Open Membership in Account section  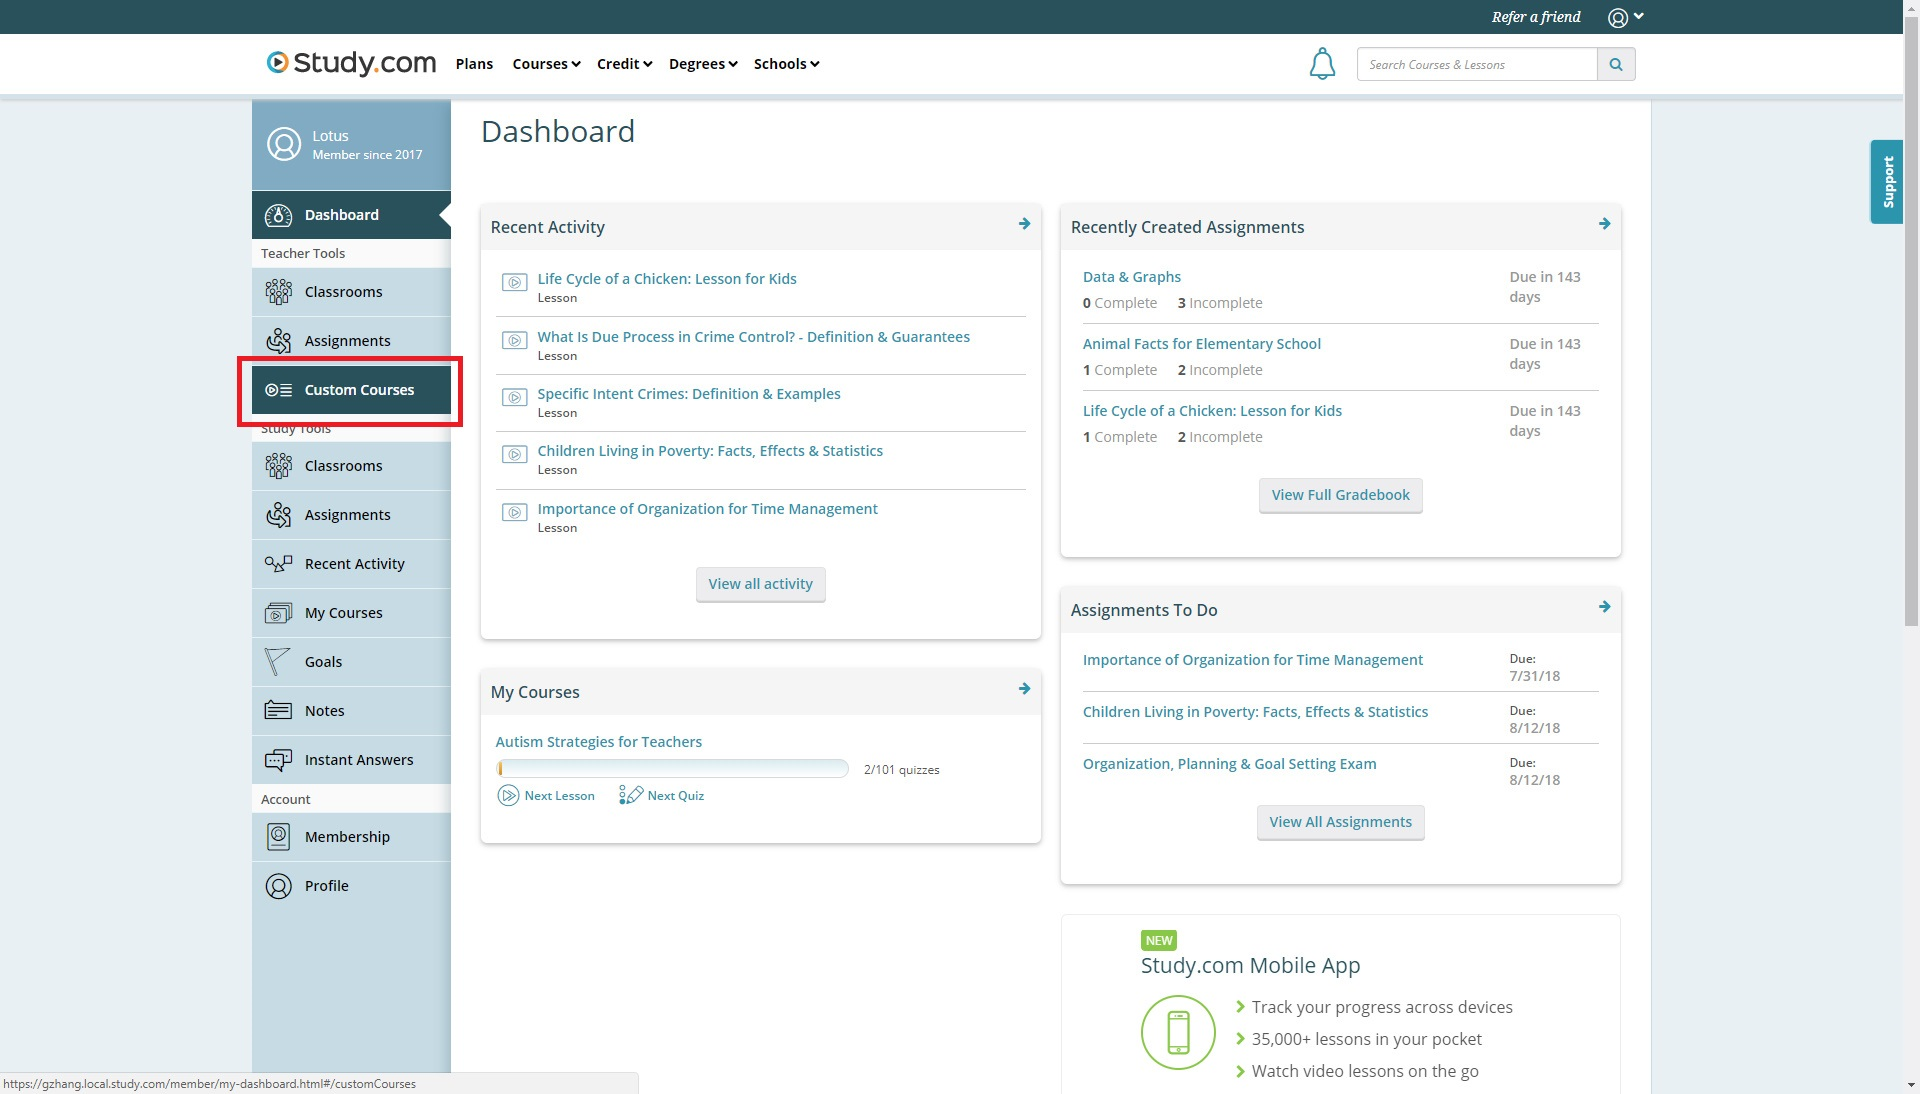pos(347,837)
